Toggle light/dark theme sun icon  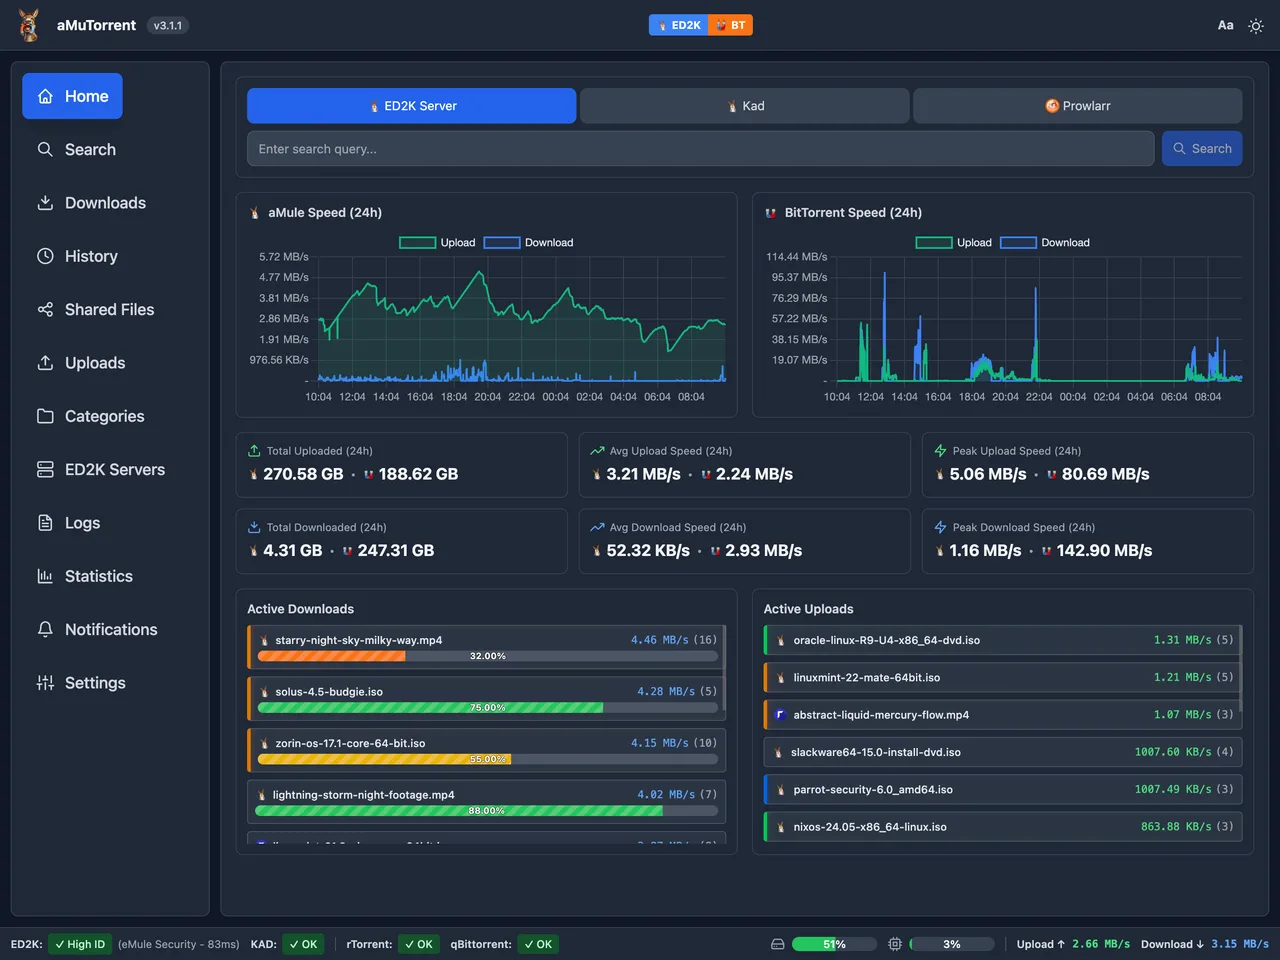[x=1256, y=26]
